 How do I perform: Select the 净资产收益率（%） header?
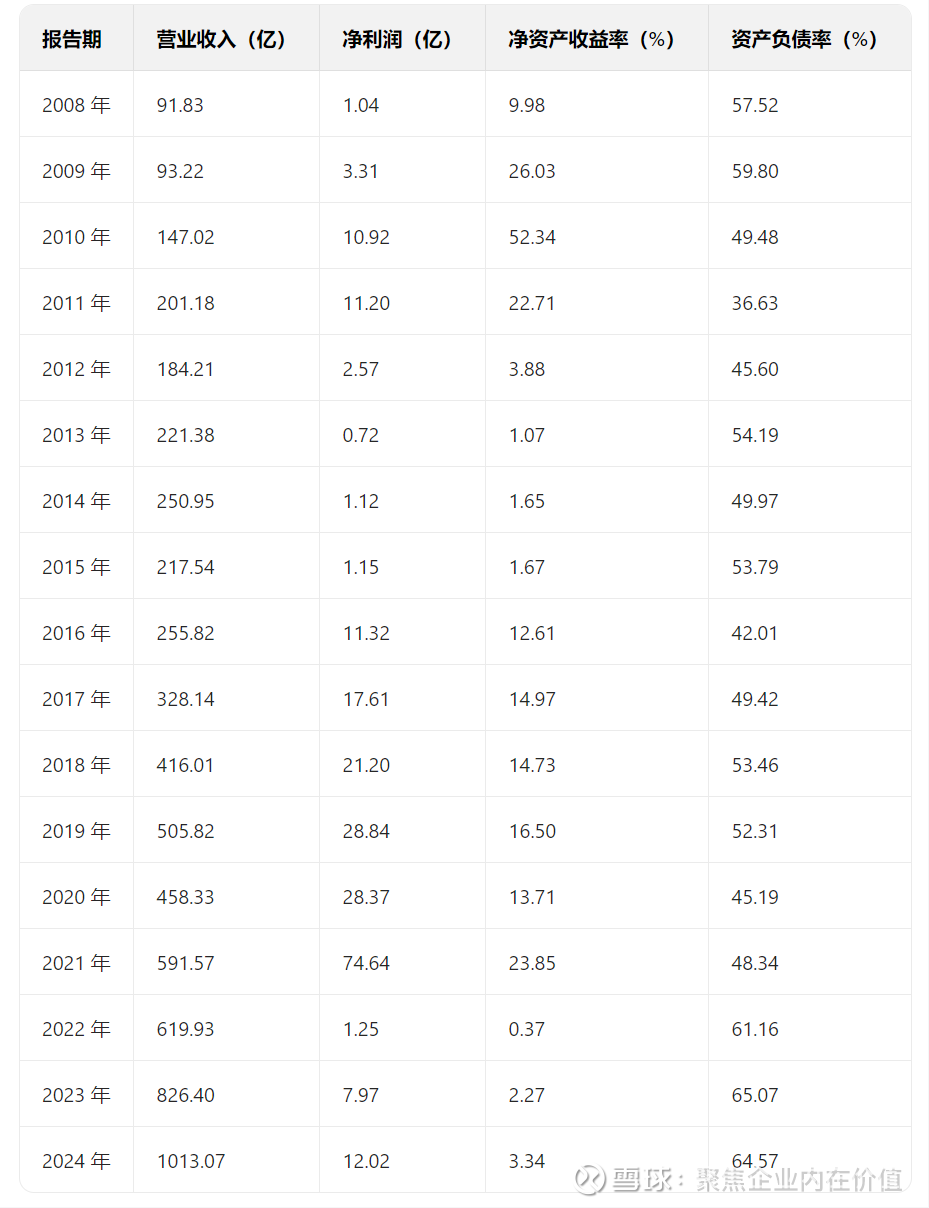pyautogui.click(x=592, y=39)
